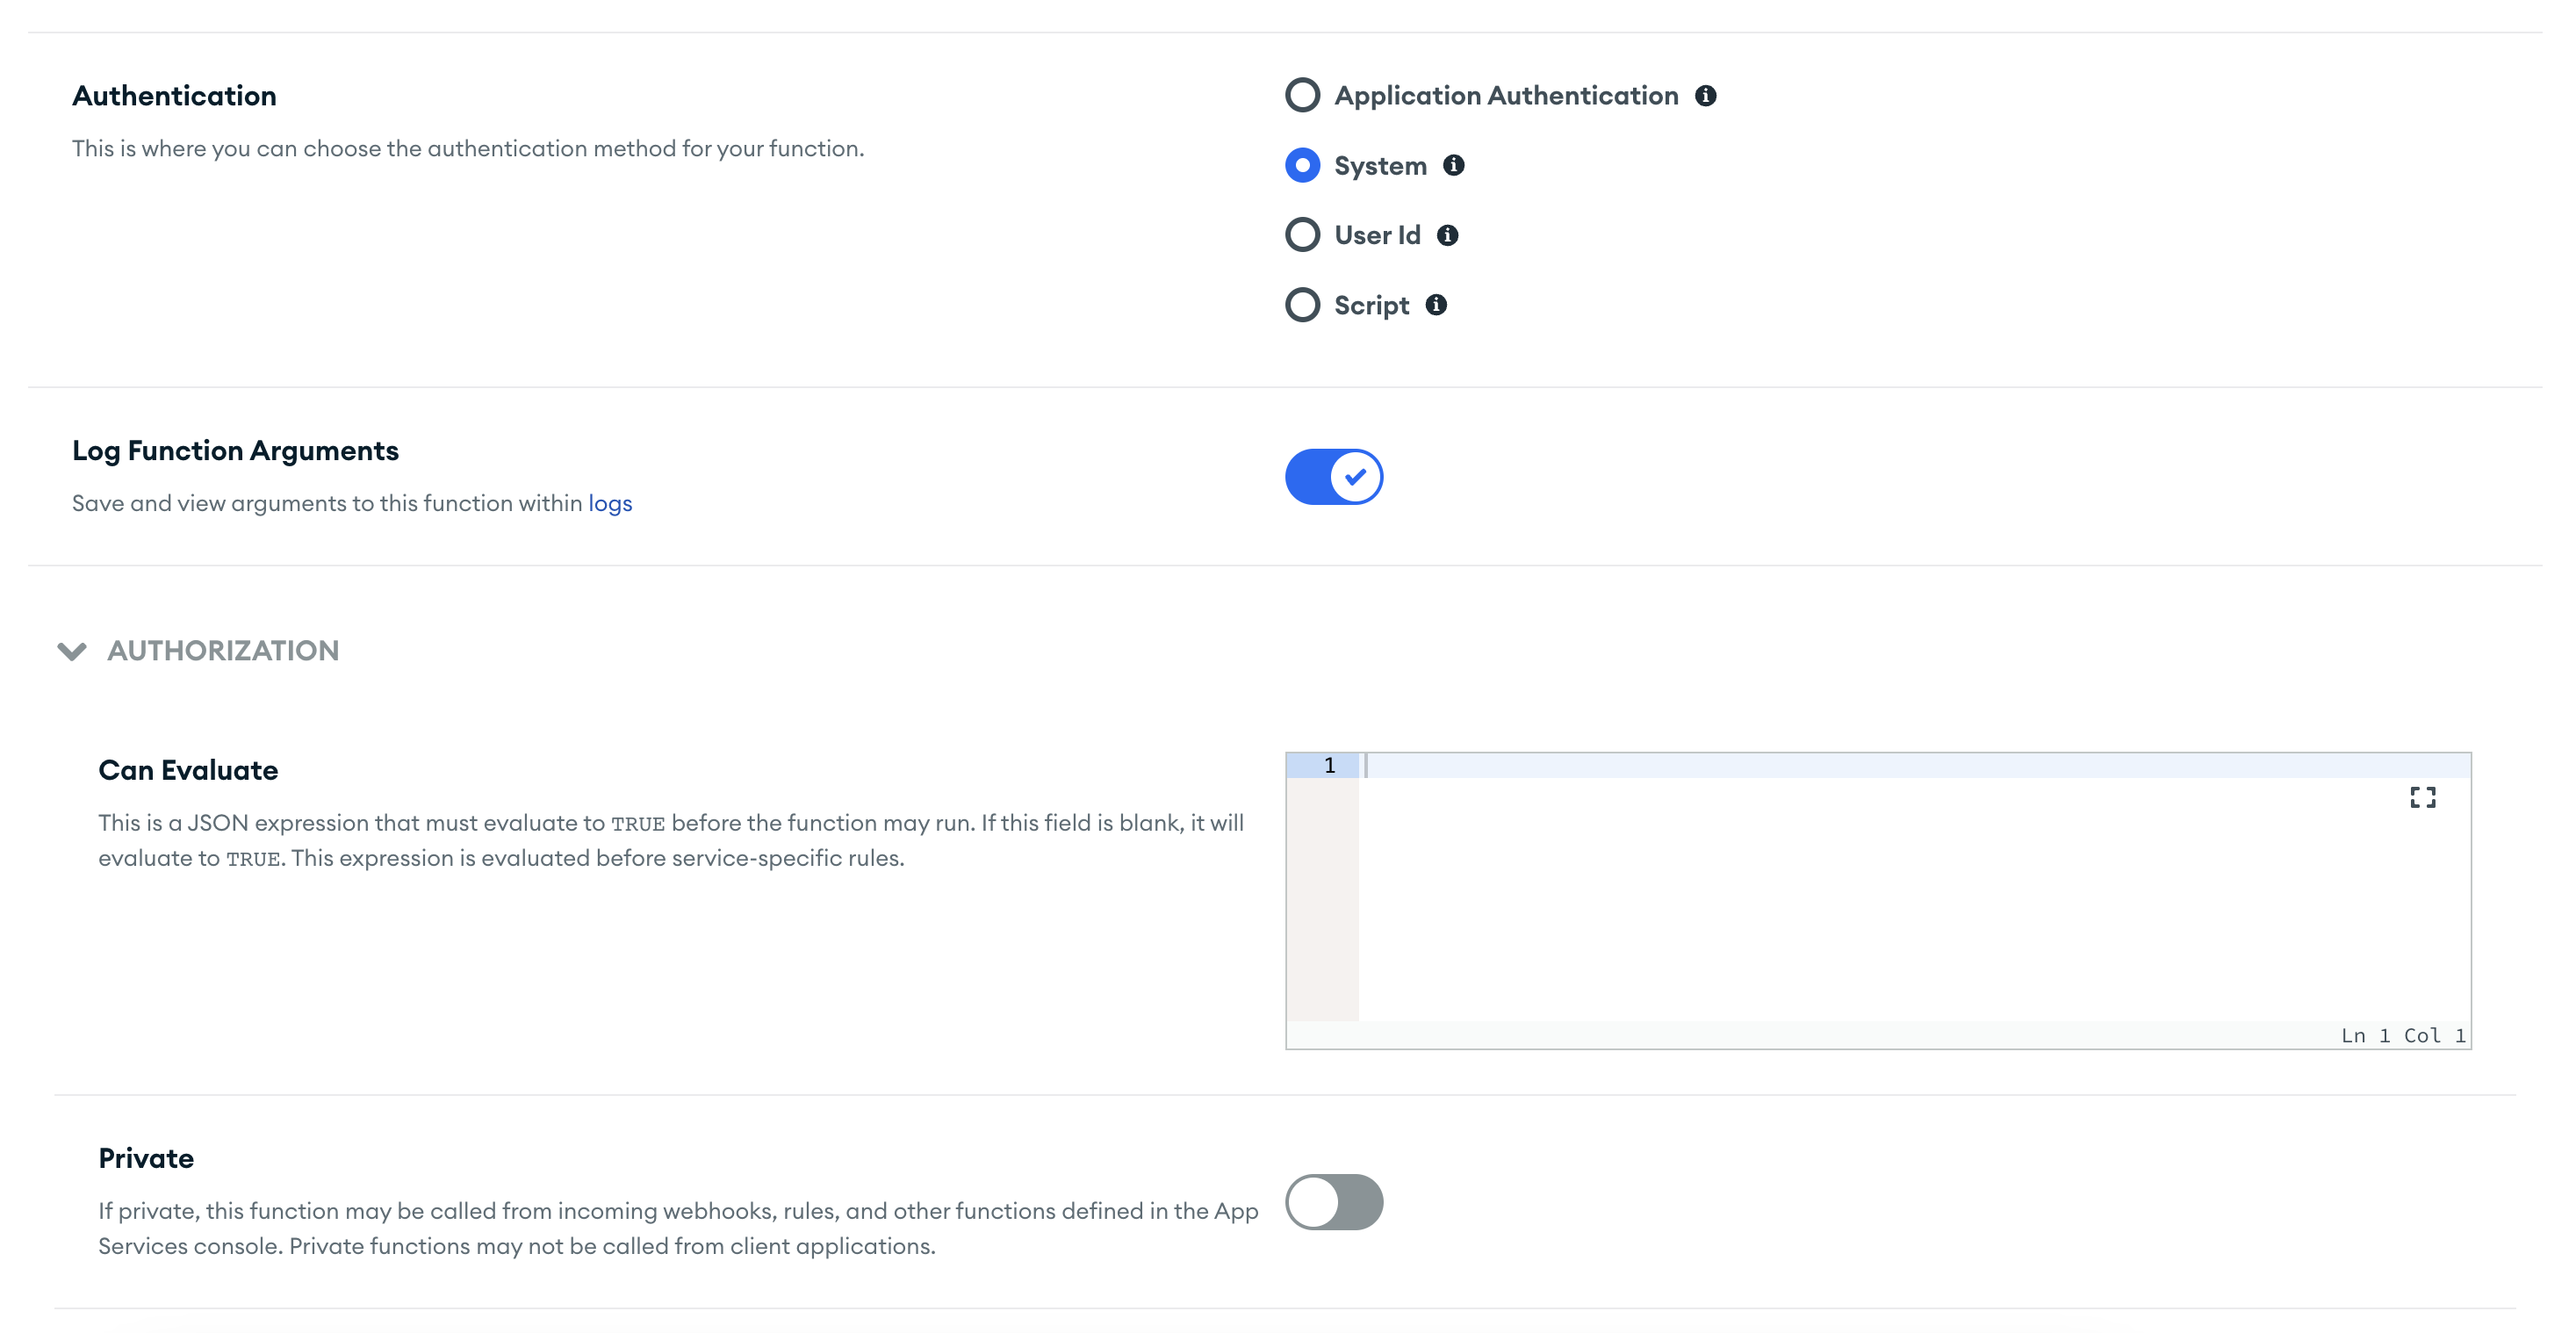Screen dimensions: 2576x1333
Task: Click info icon beside Application Authentication
Action: (1705, 96)
